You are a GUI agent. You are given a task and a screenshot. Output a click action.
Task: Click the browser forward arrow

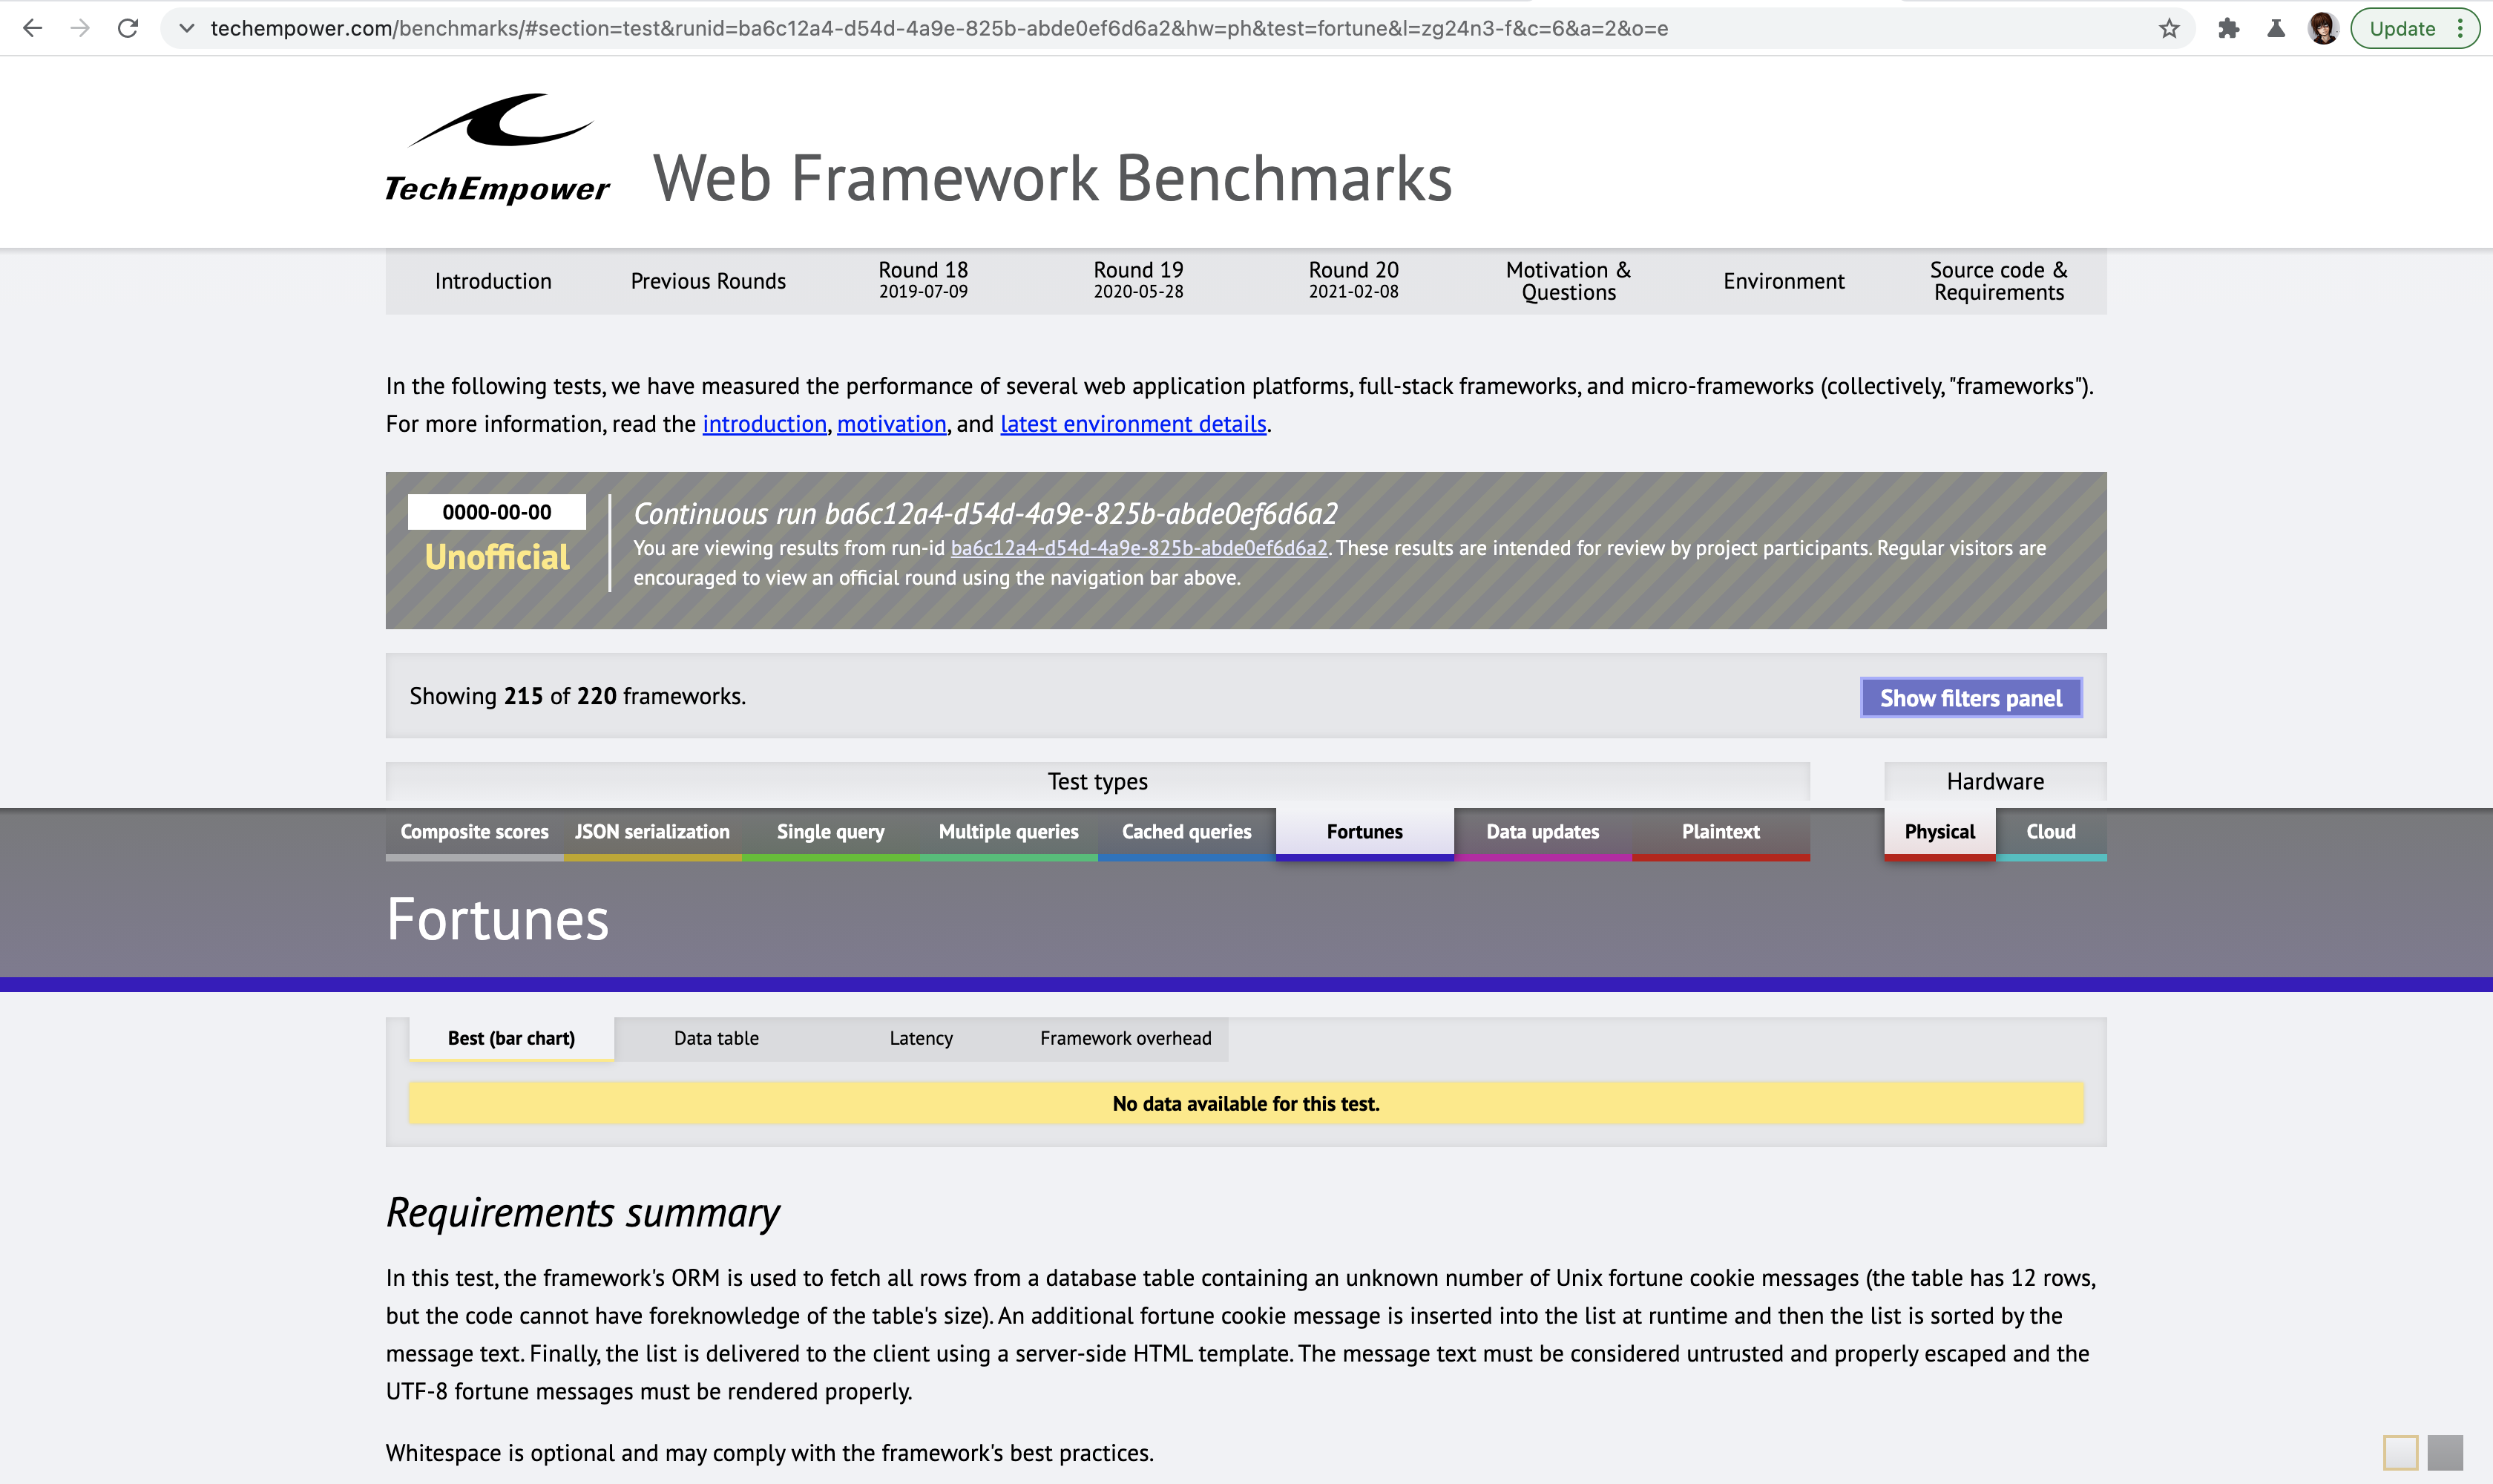point(80,28)
